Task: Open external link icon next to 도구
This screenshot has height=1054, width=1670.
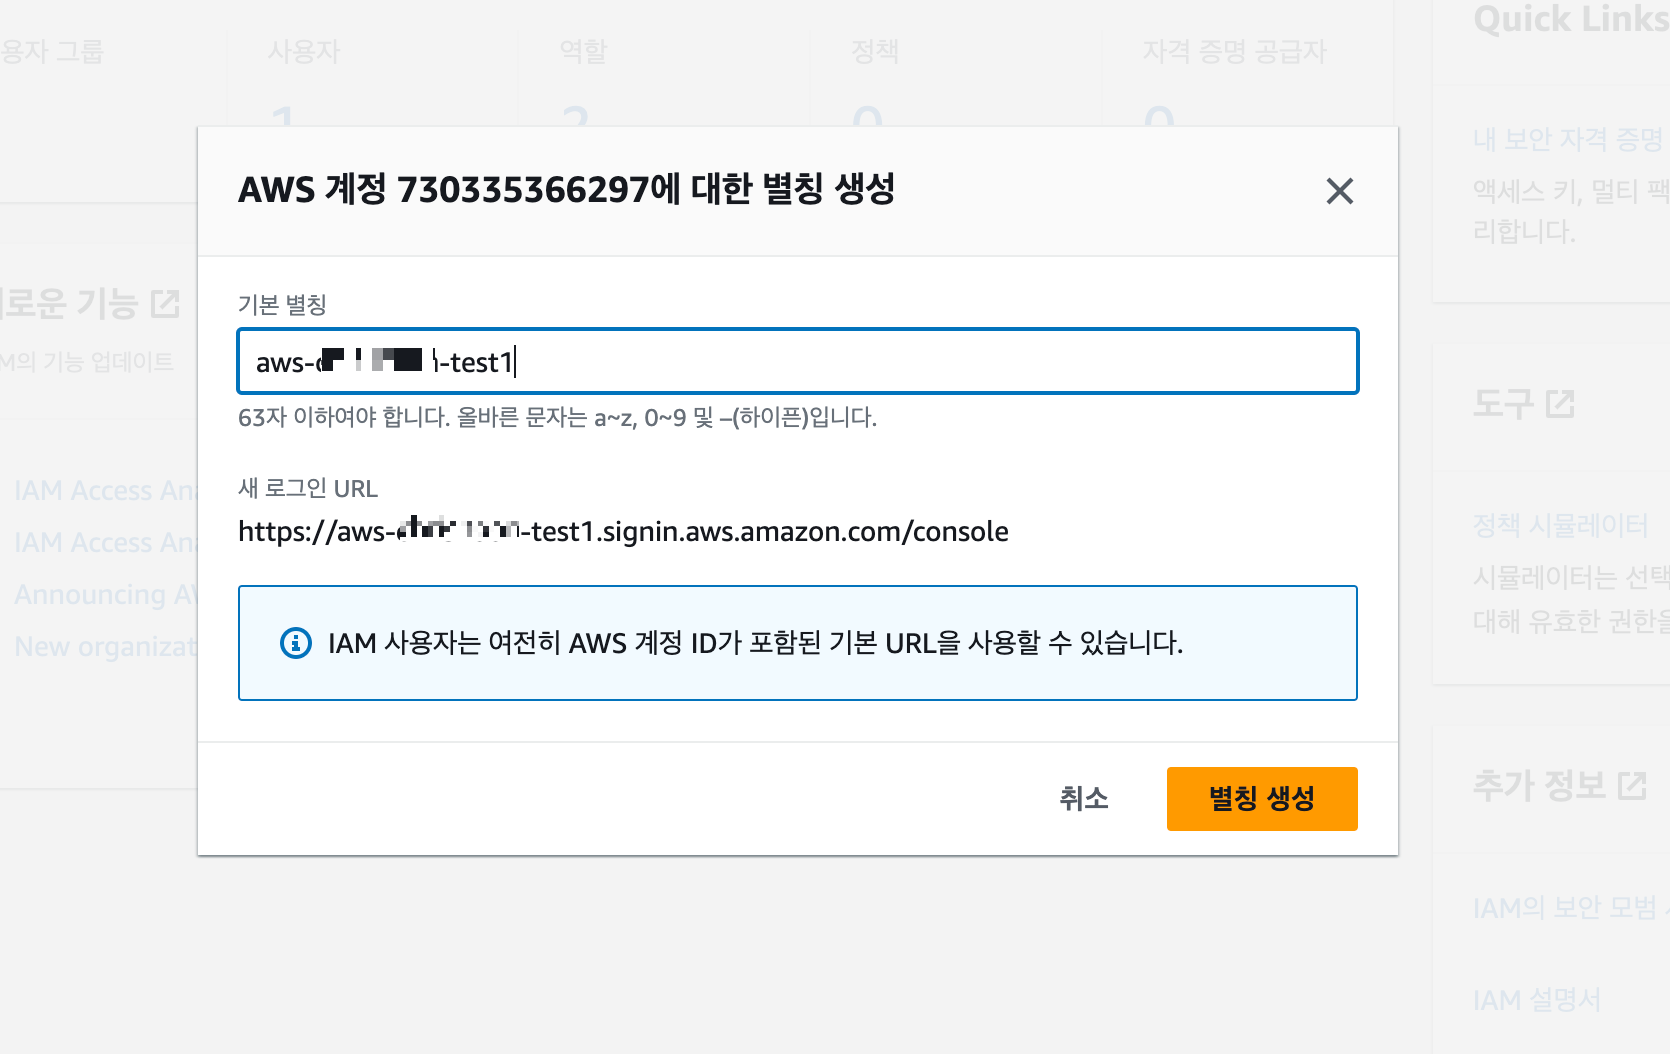Action: (1560, 404)
